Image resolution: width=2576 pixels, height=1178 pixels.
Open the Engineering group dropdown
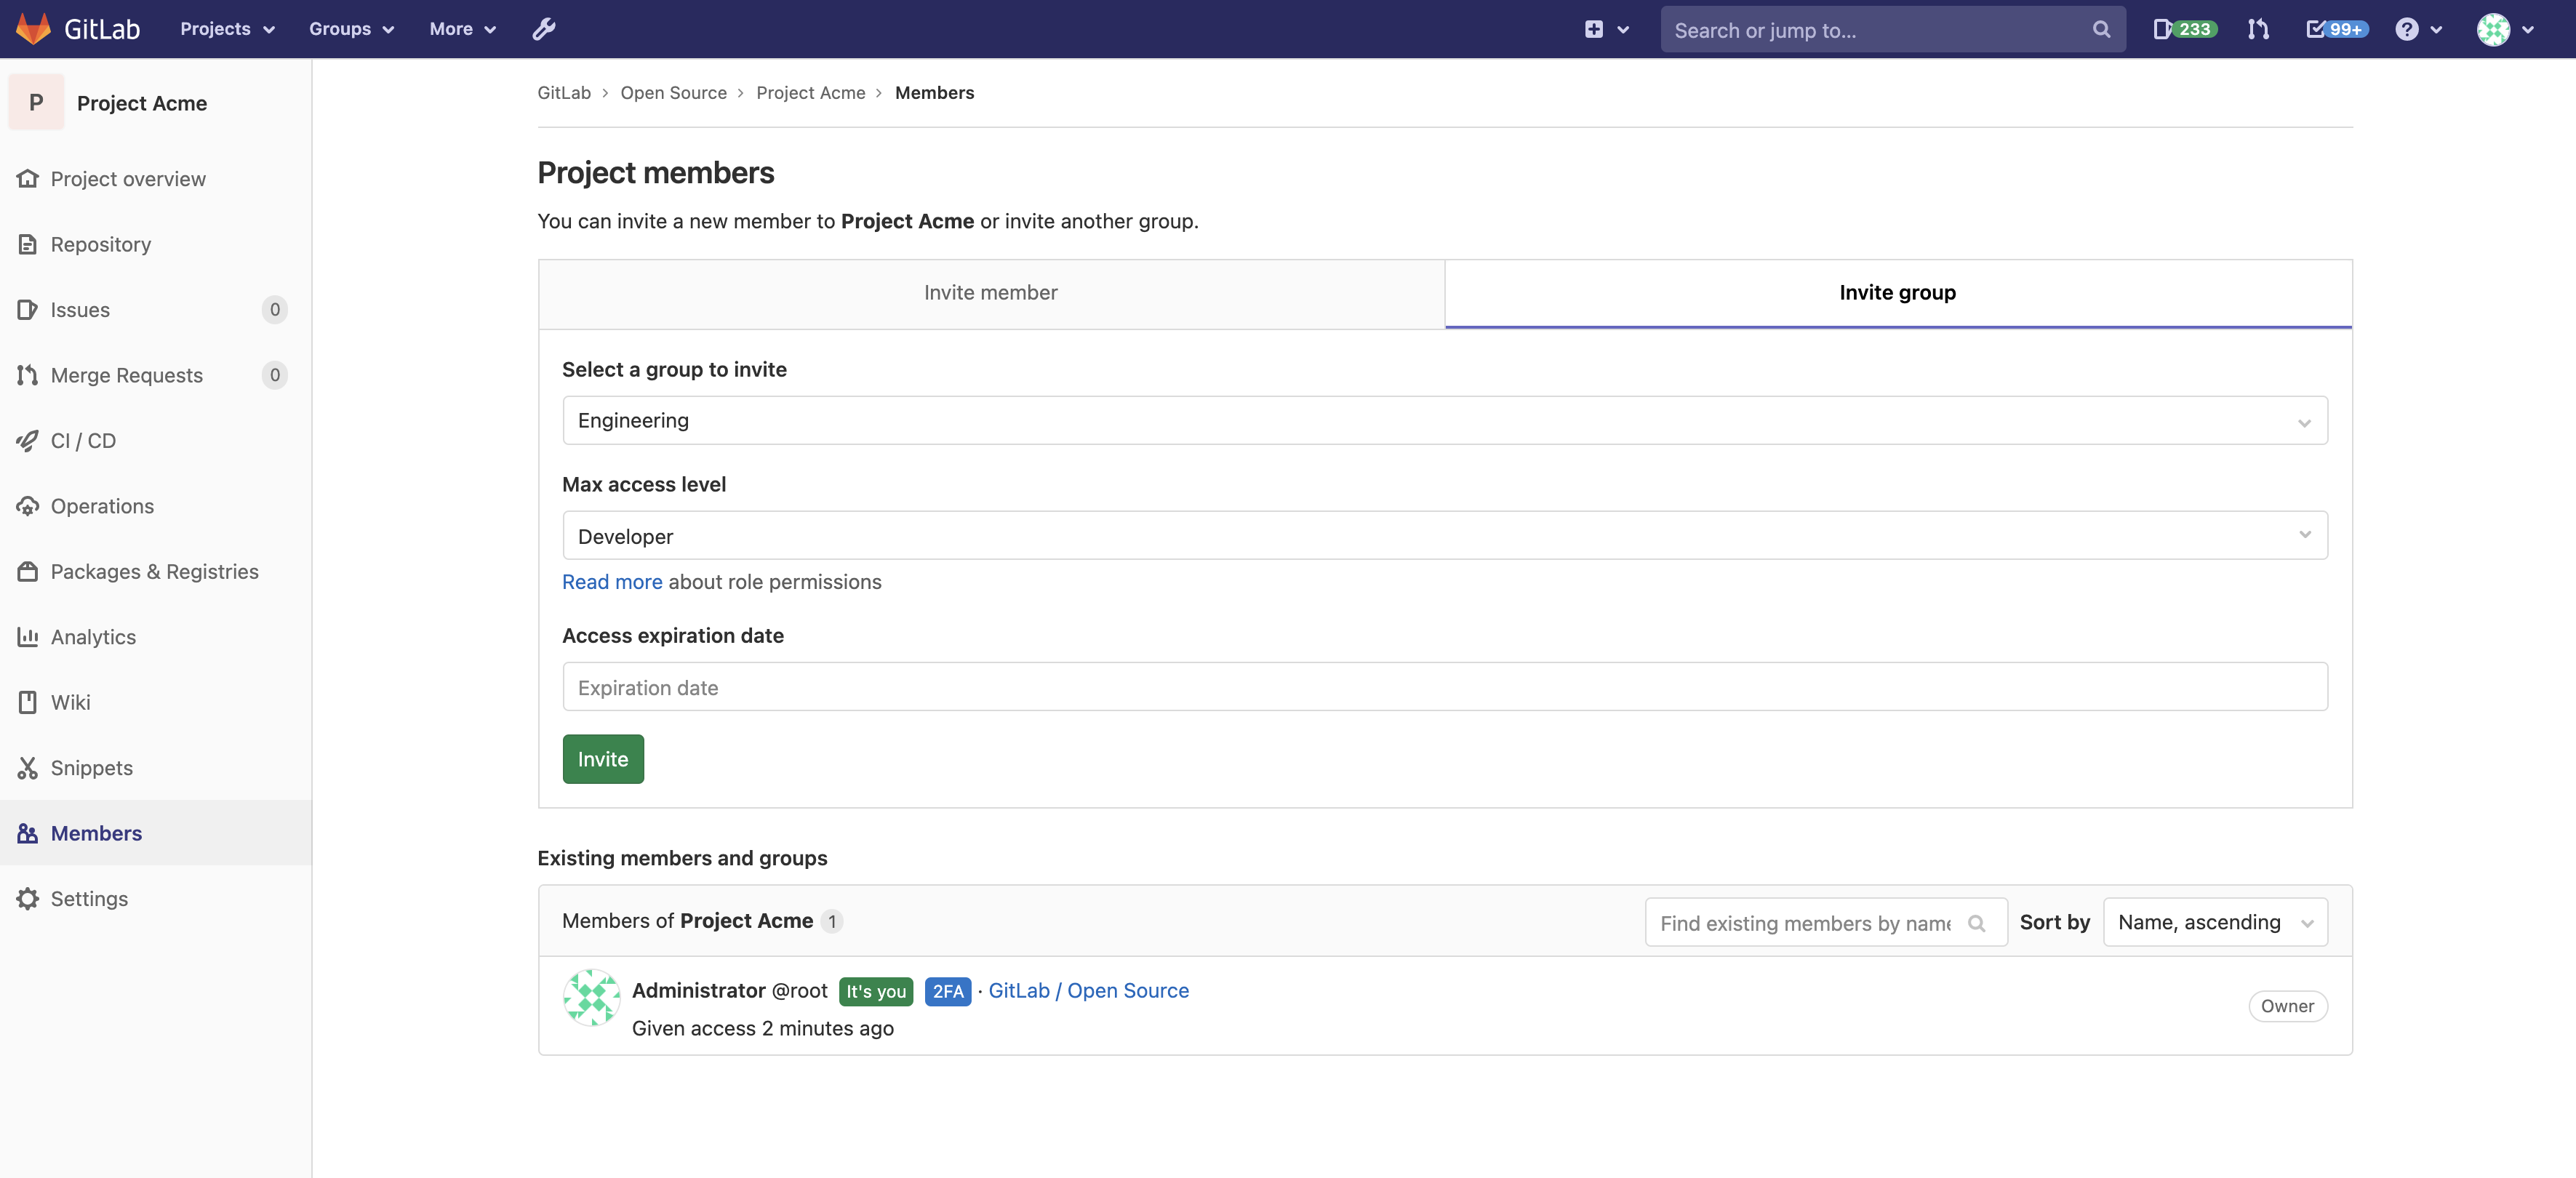coord(1444,421)
